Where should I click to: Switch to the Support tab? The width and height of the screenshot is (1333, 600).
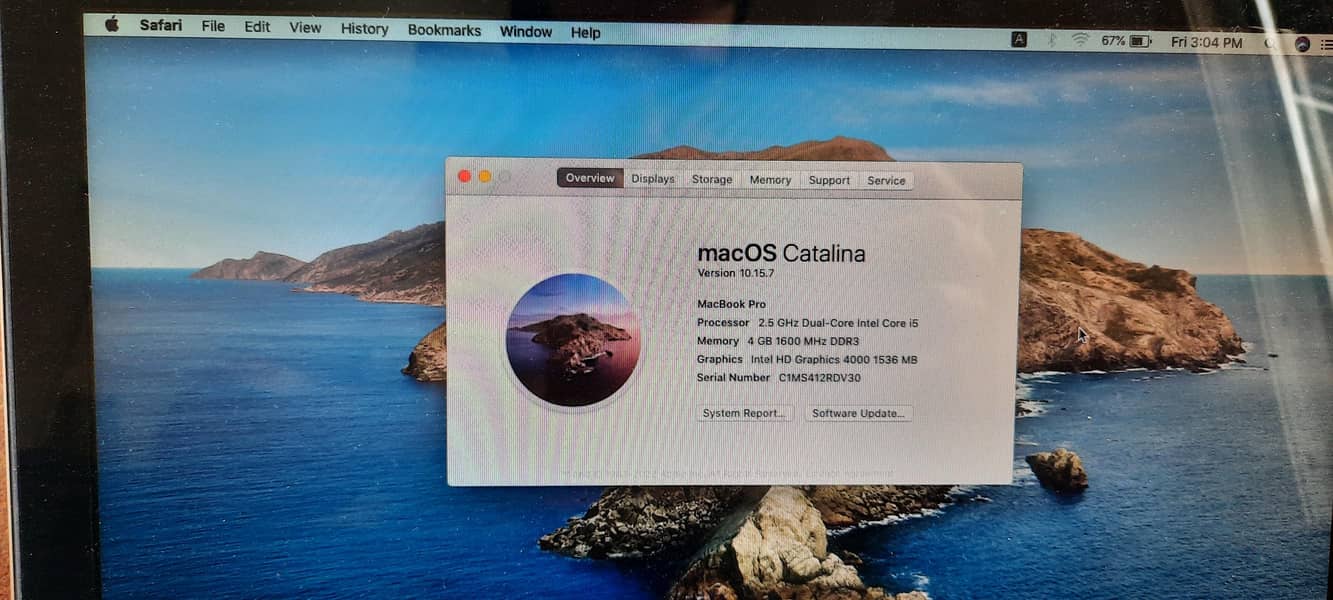tap(829, 181)
